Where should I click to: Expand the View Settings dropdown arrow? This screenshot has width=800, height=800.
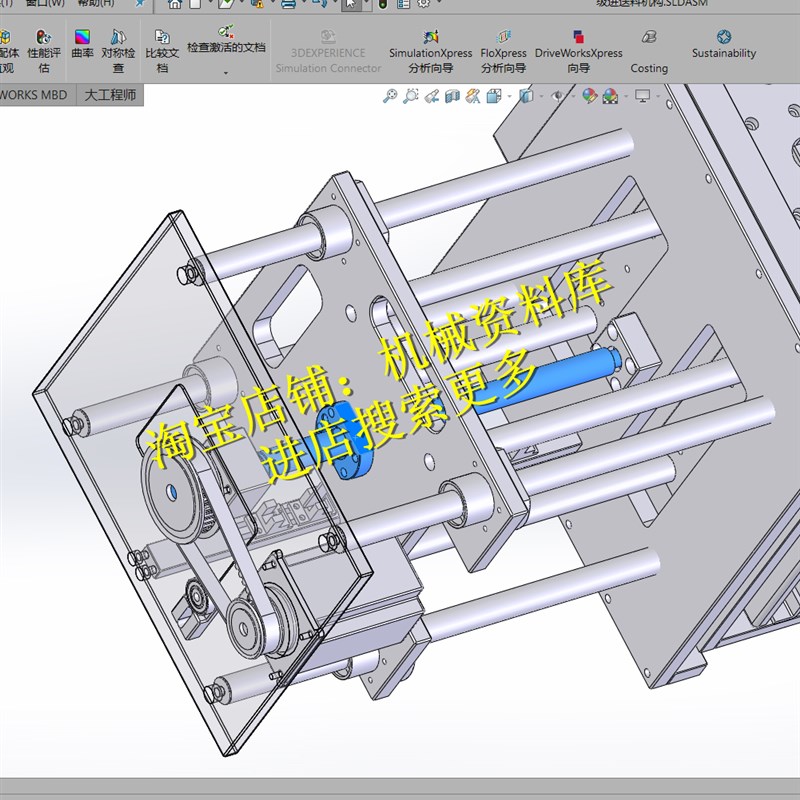point(658,96)
